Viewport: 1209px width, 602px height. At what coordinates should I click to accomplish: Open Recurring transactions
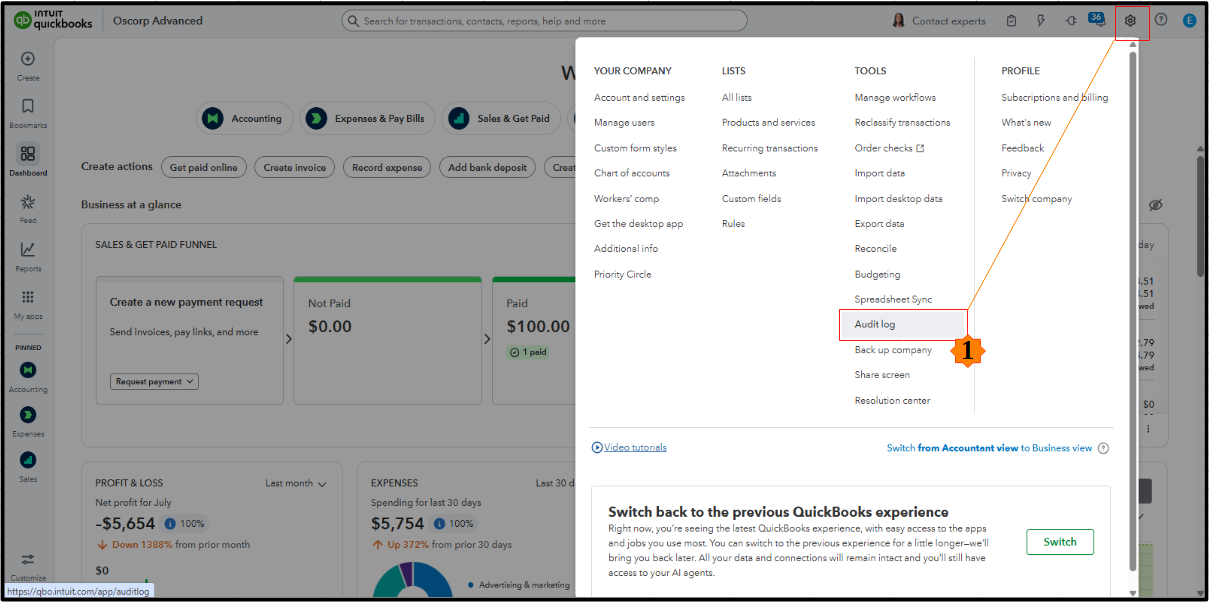coord(770,148)
